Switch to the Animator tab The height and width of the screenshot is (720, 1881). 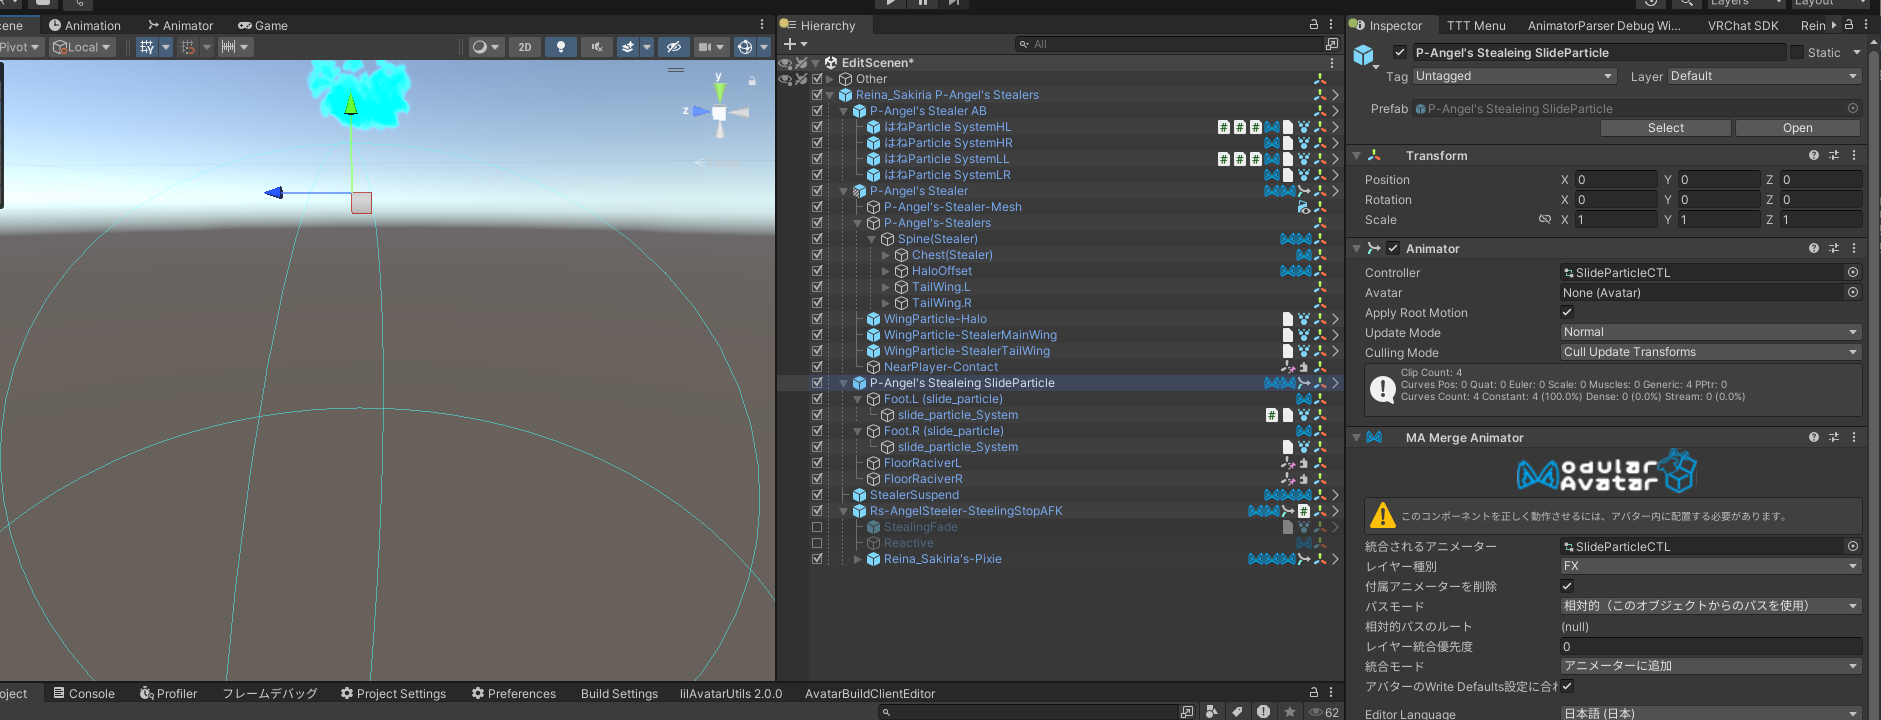[x=181, y=25]
